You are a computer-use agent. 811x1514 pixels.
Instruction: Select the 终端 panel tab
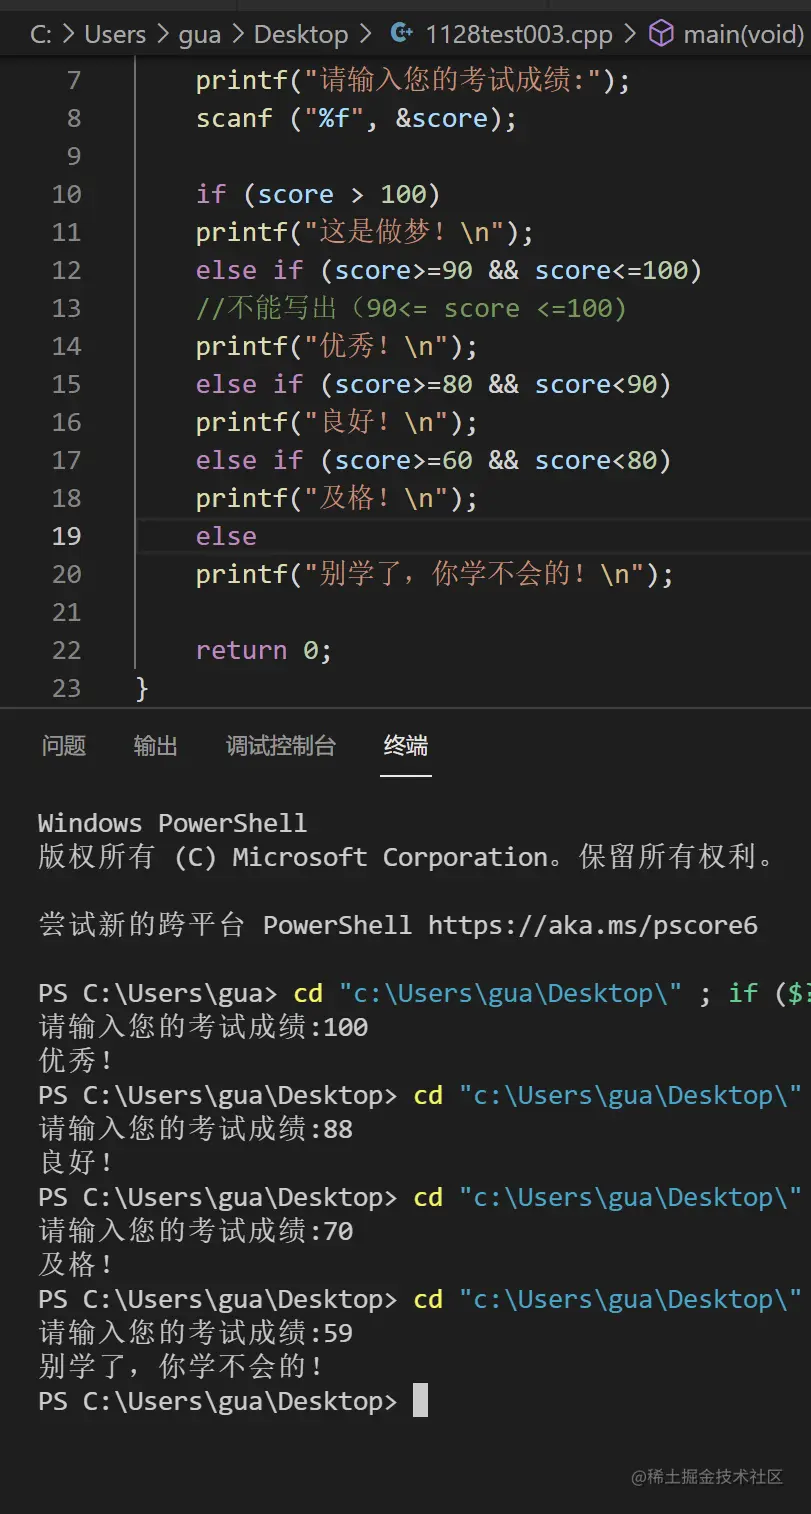(x=406, y=745)
